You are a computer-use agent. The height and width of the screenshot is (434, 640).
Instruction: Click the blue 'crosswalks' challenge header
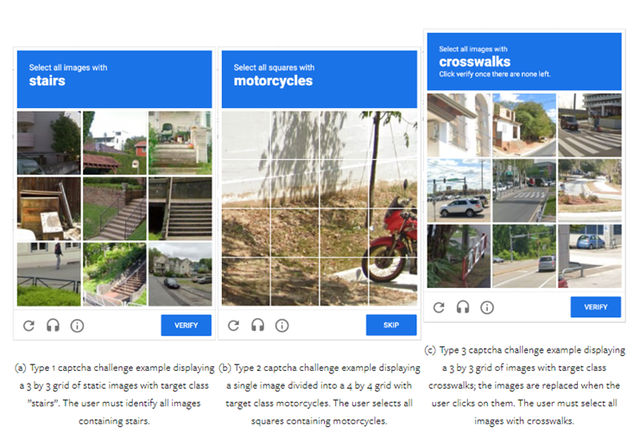coord(524,61)
